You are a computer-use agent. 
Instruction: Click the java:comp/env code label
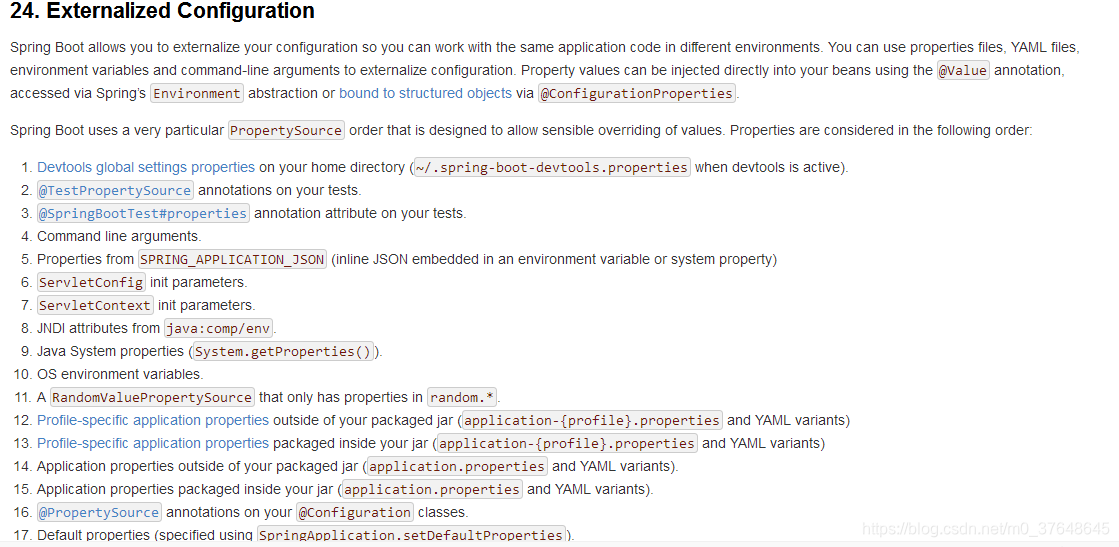pos(219,328)
